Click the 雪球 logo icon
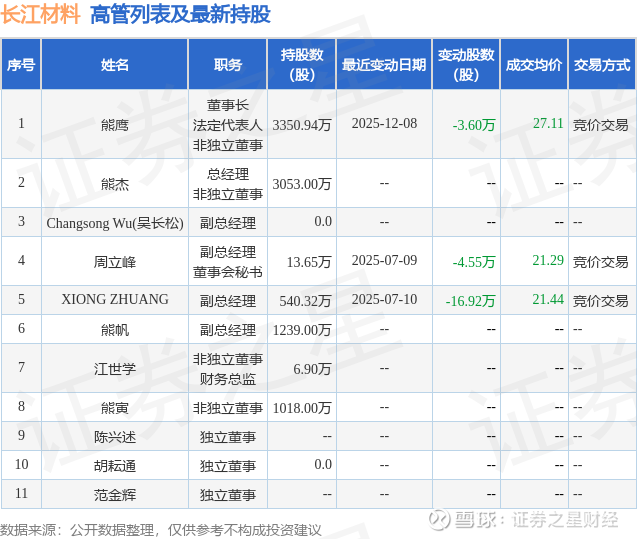 (x=440, y=520)
